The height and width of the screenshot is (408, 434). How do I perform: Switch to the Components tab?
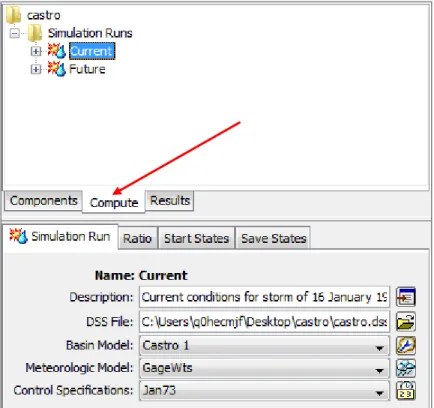tap(43, 201)
